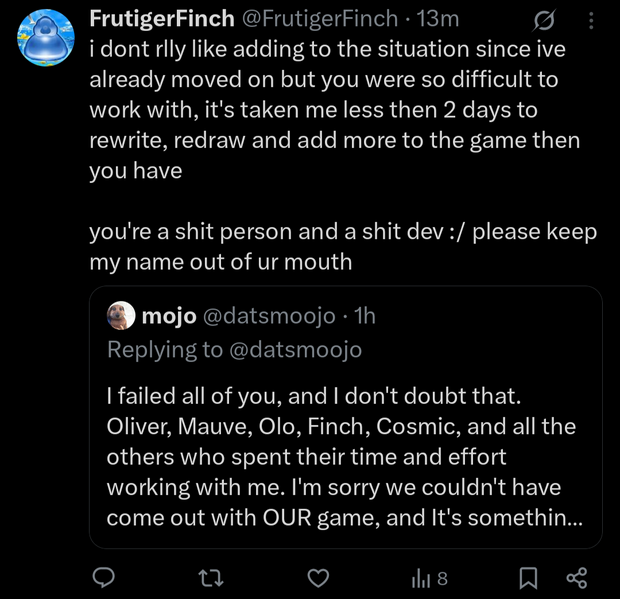
Task: Open quoted post starting "I failed all of you"
Action: (340, 440)
